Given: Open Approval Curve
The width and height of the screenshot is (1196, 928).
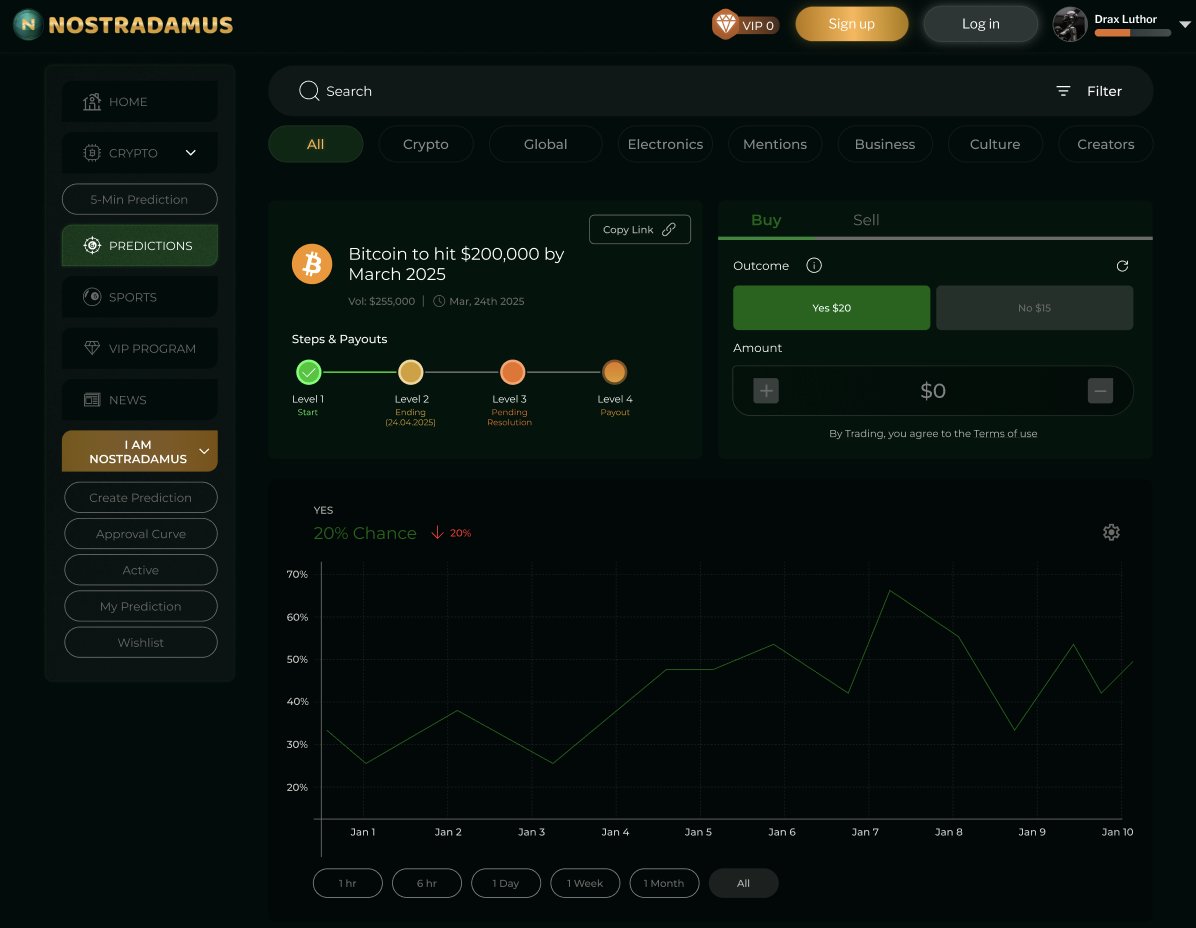Looking at the screenshot, I should (x=140, y=534).
